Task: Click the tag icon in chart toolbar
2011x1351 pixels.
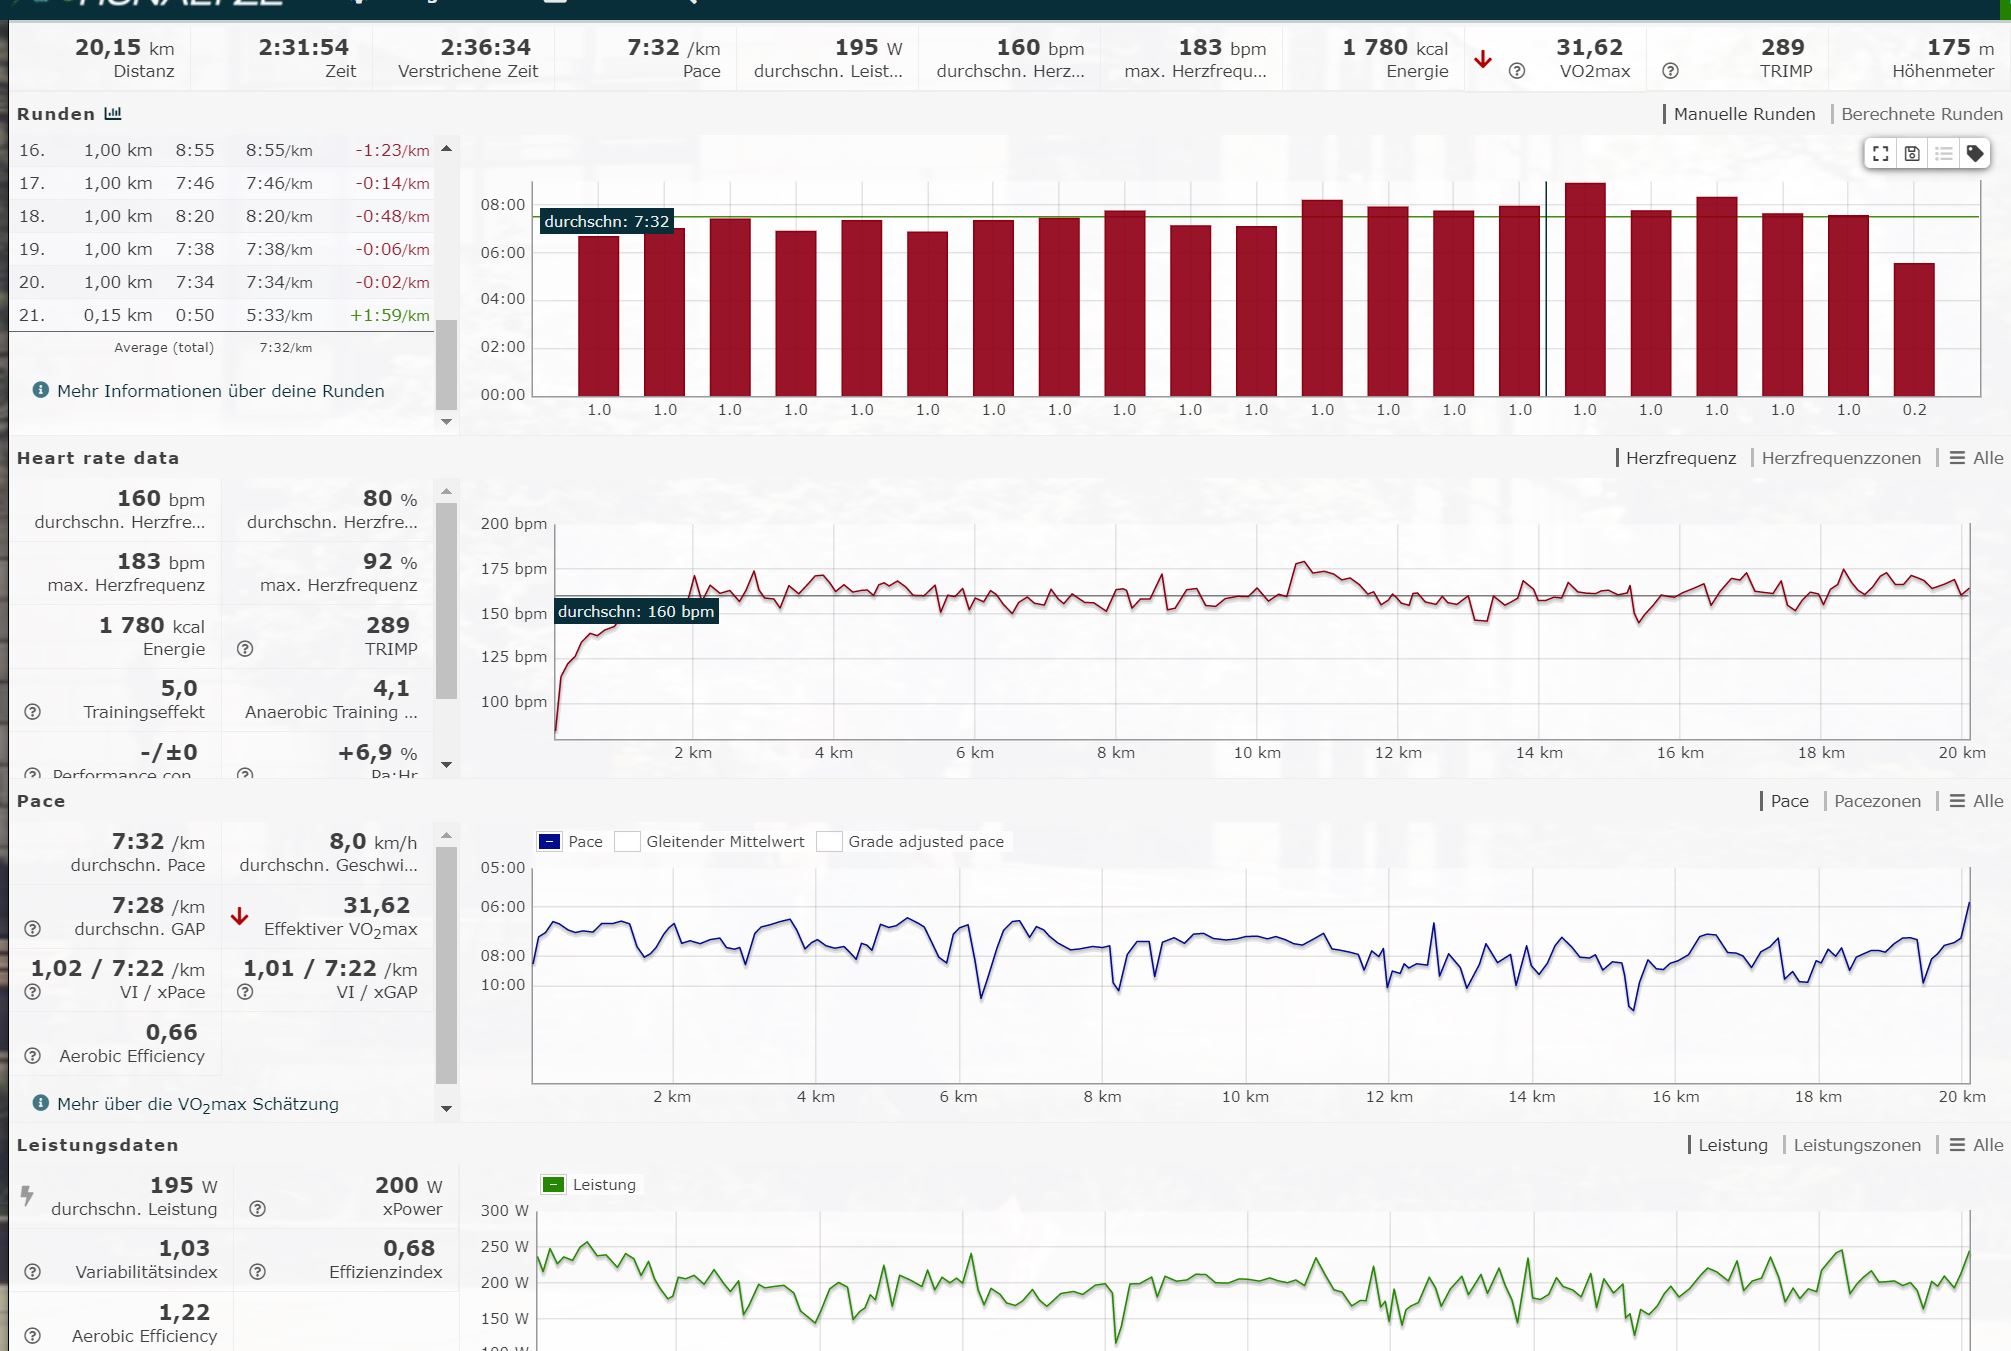Action: 1974,154
